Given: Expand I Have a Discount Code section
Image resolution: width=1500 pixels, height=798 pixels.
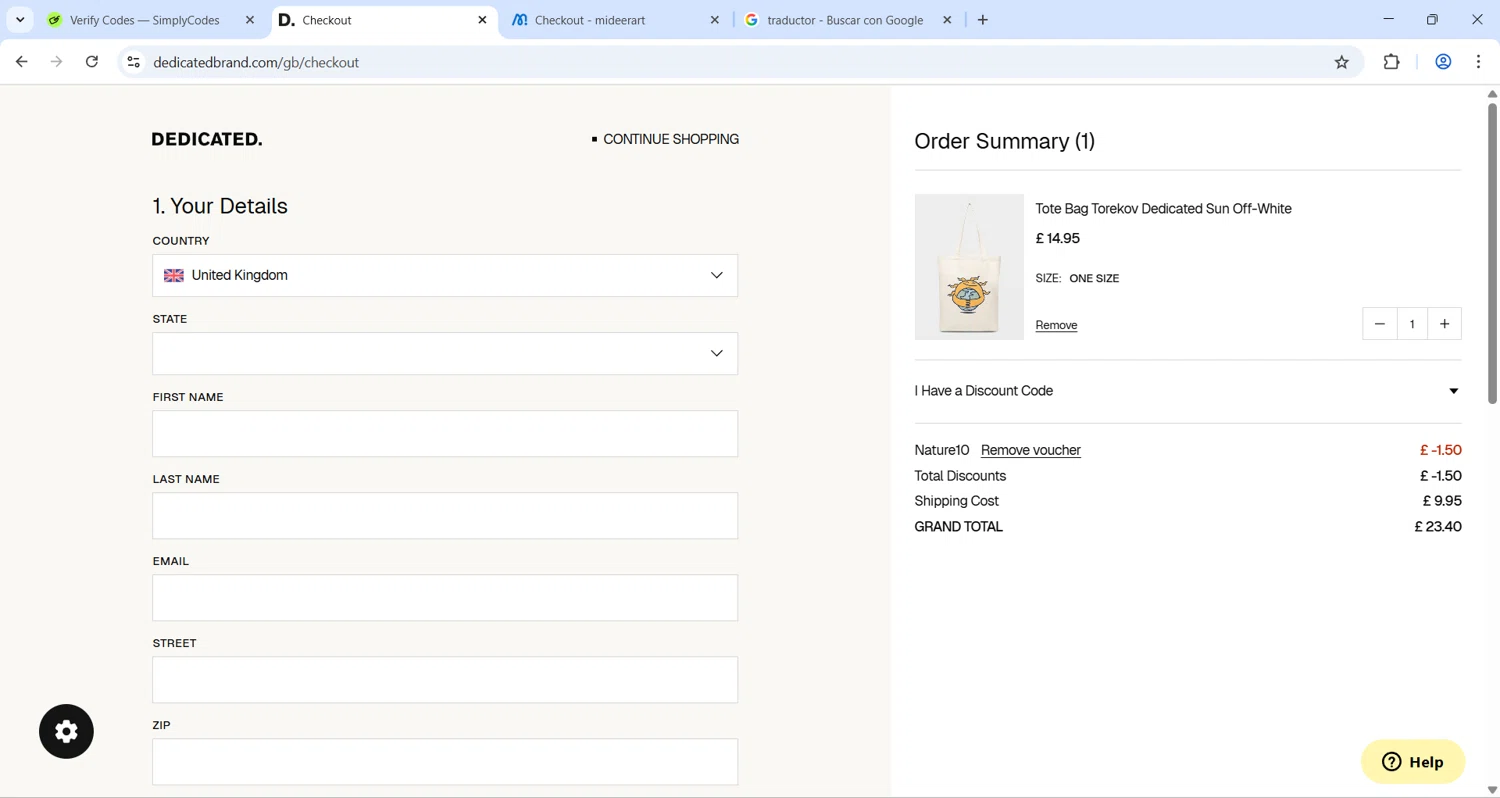Looking at the screenshot, I should [1187, 391].
